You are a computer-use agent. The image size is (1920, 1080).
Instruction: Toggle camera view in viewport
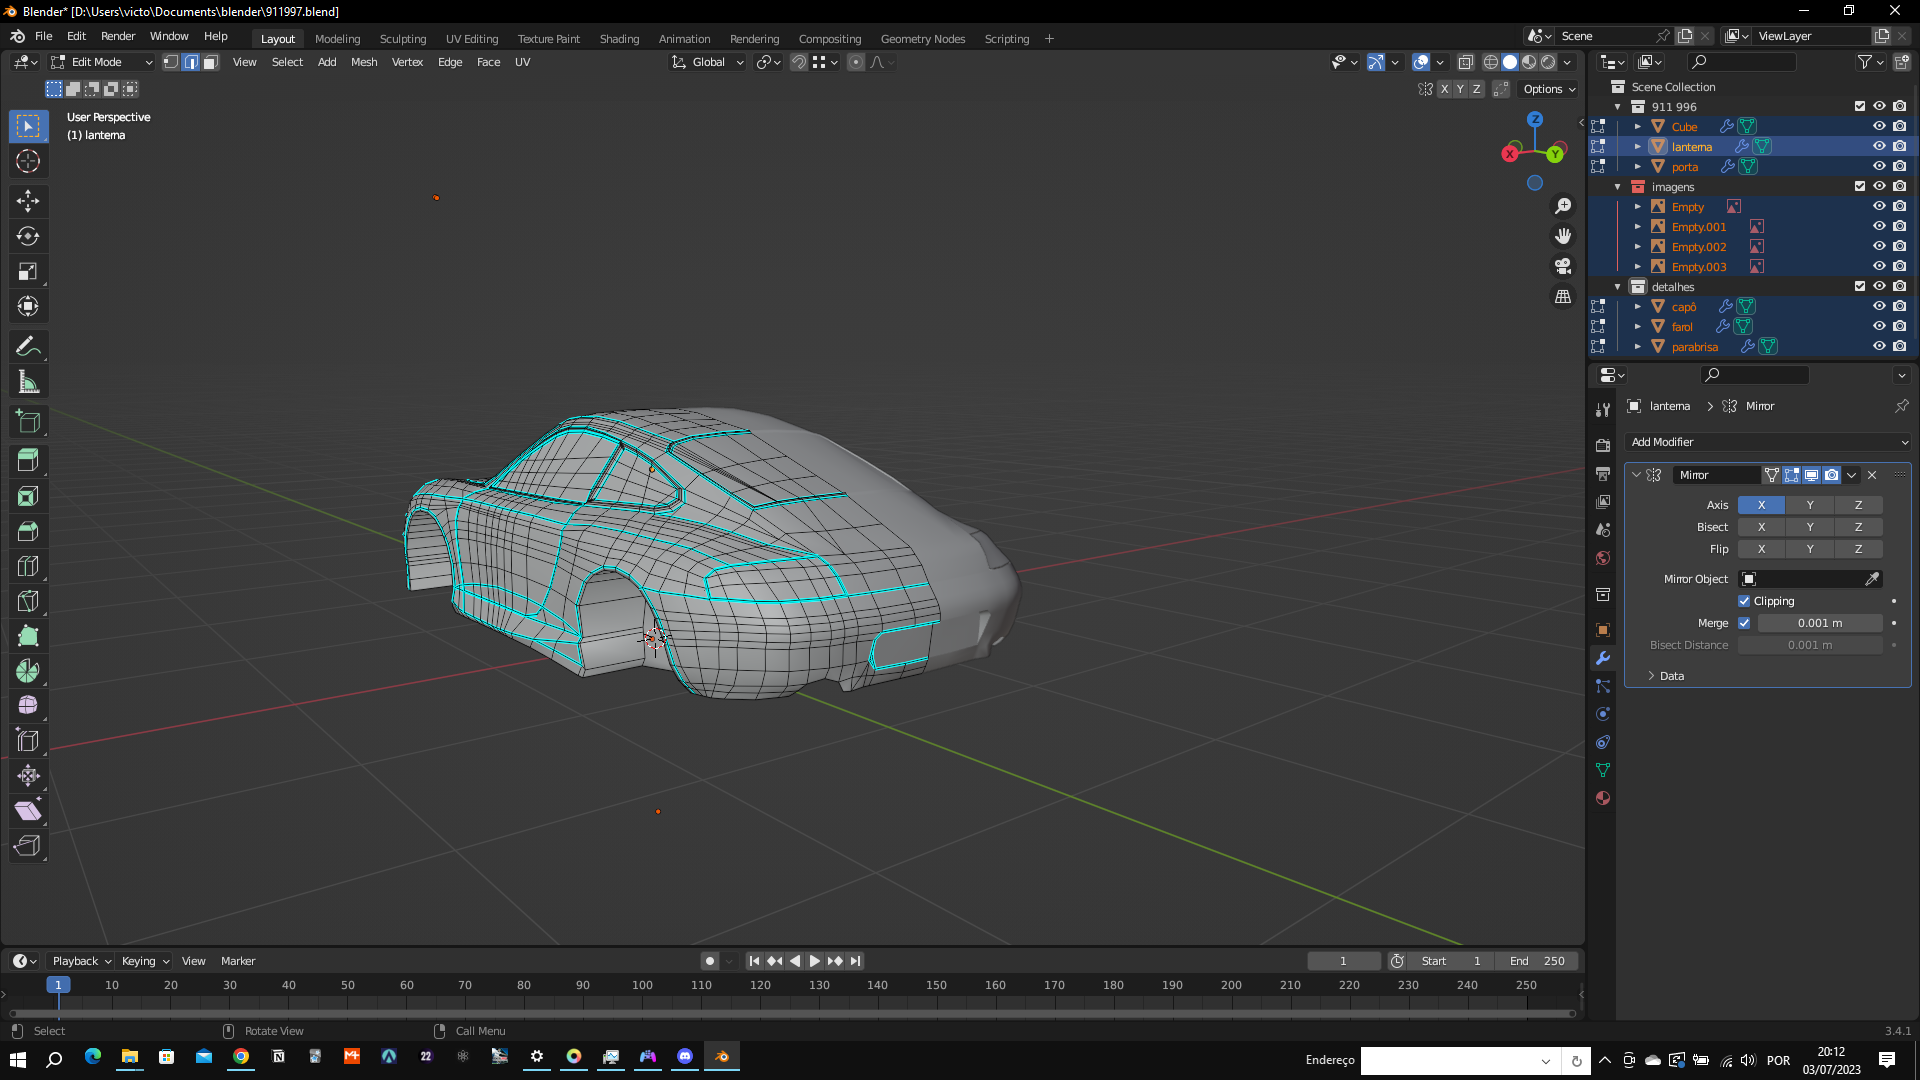[1562, 266]
